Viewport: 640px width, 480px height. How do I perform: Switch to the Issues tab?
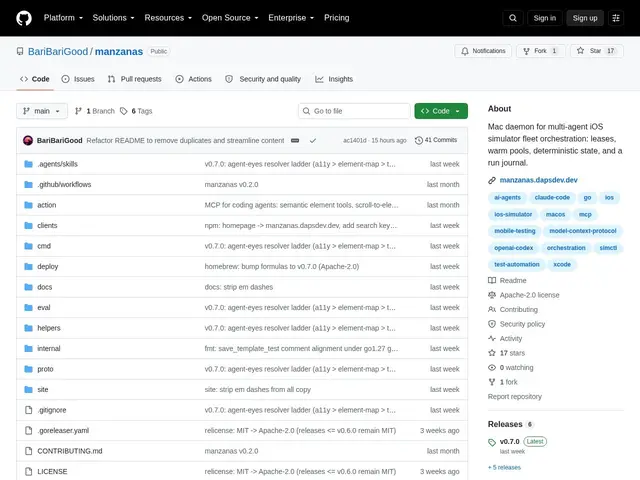tap(78, 79)
